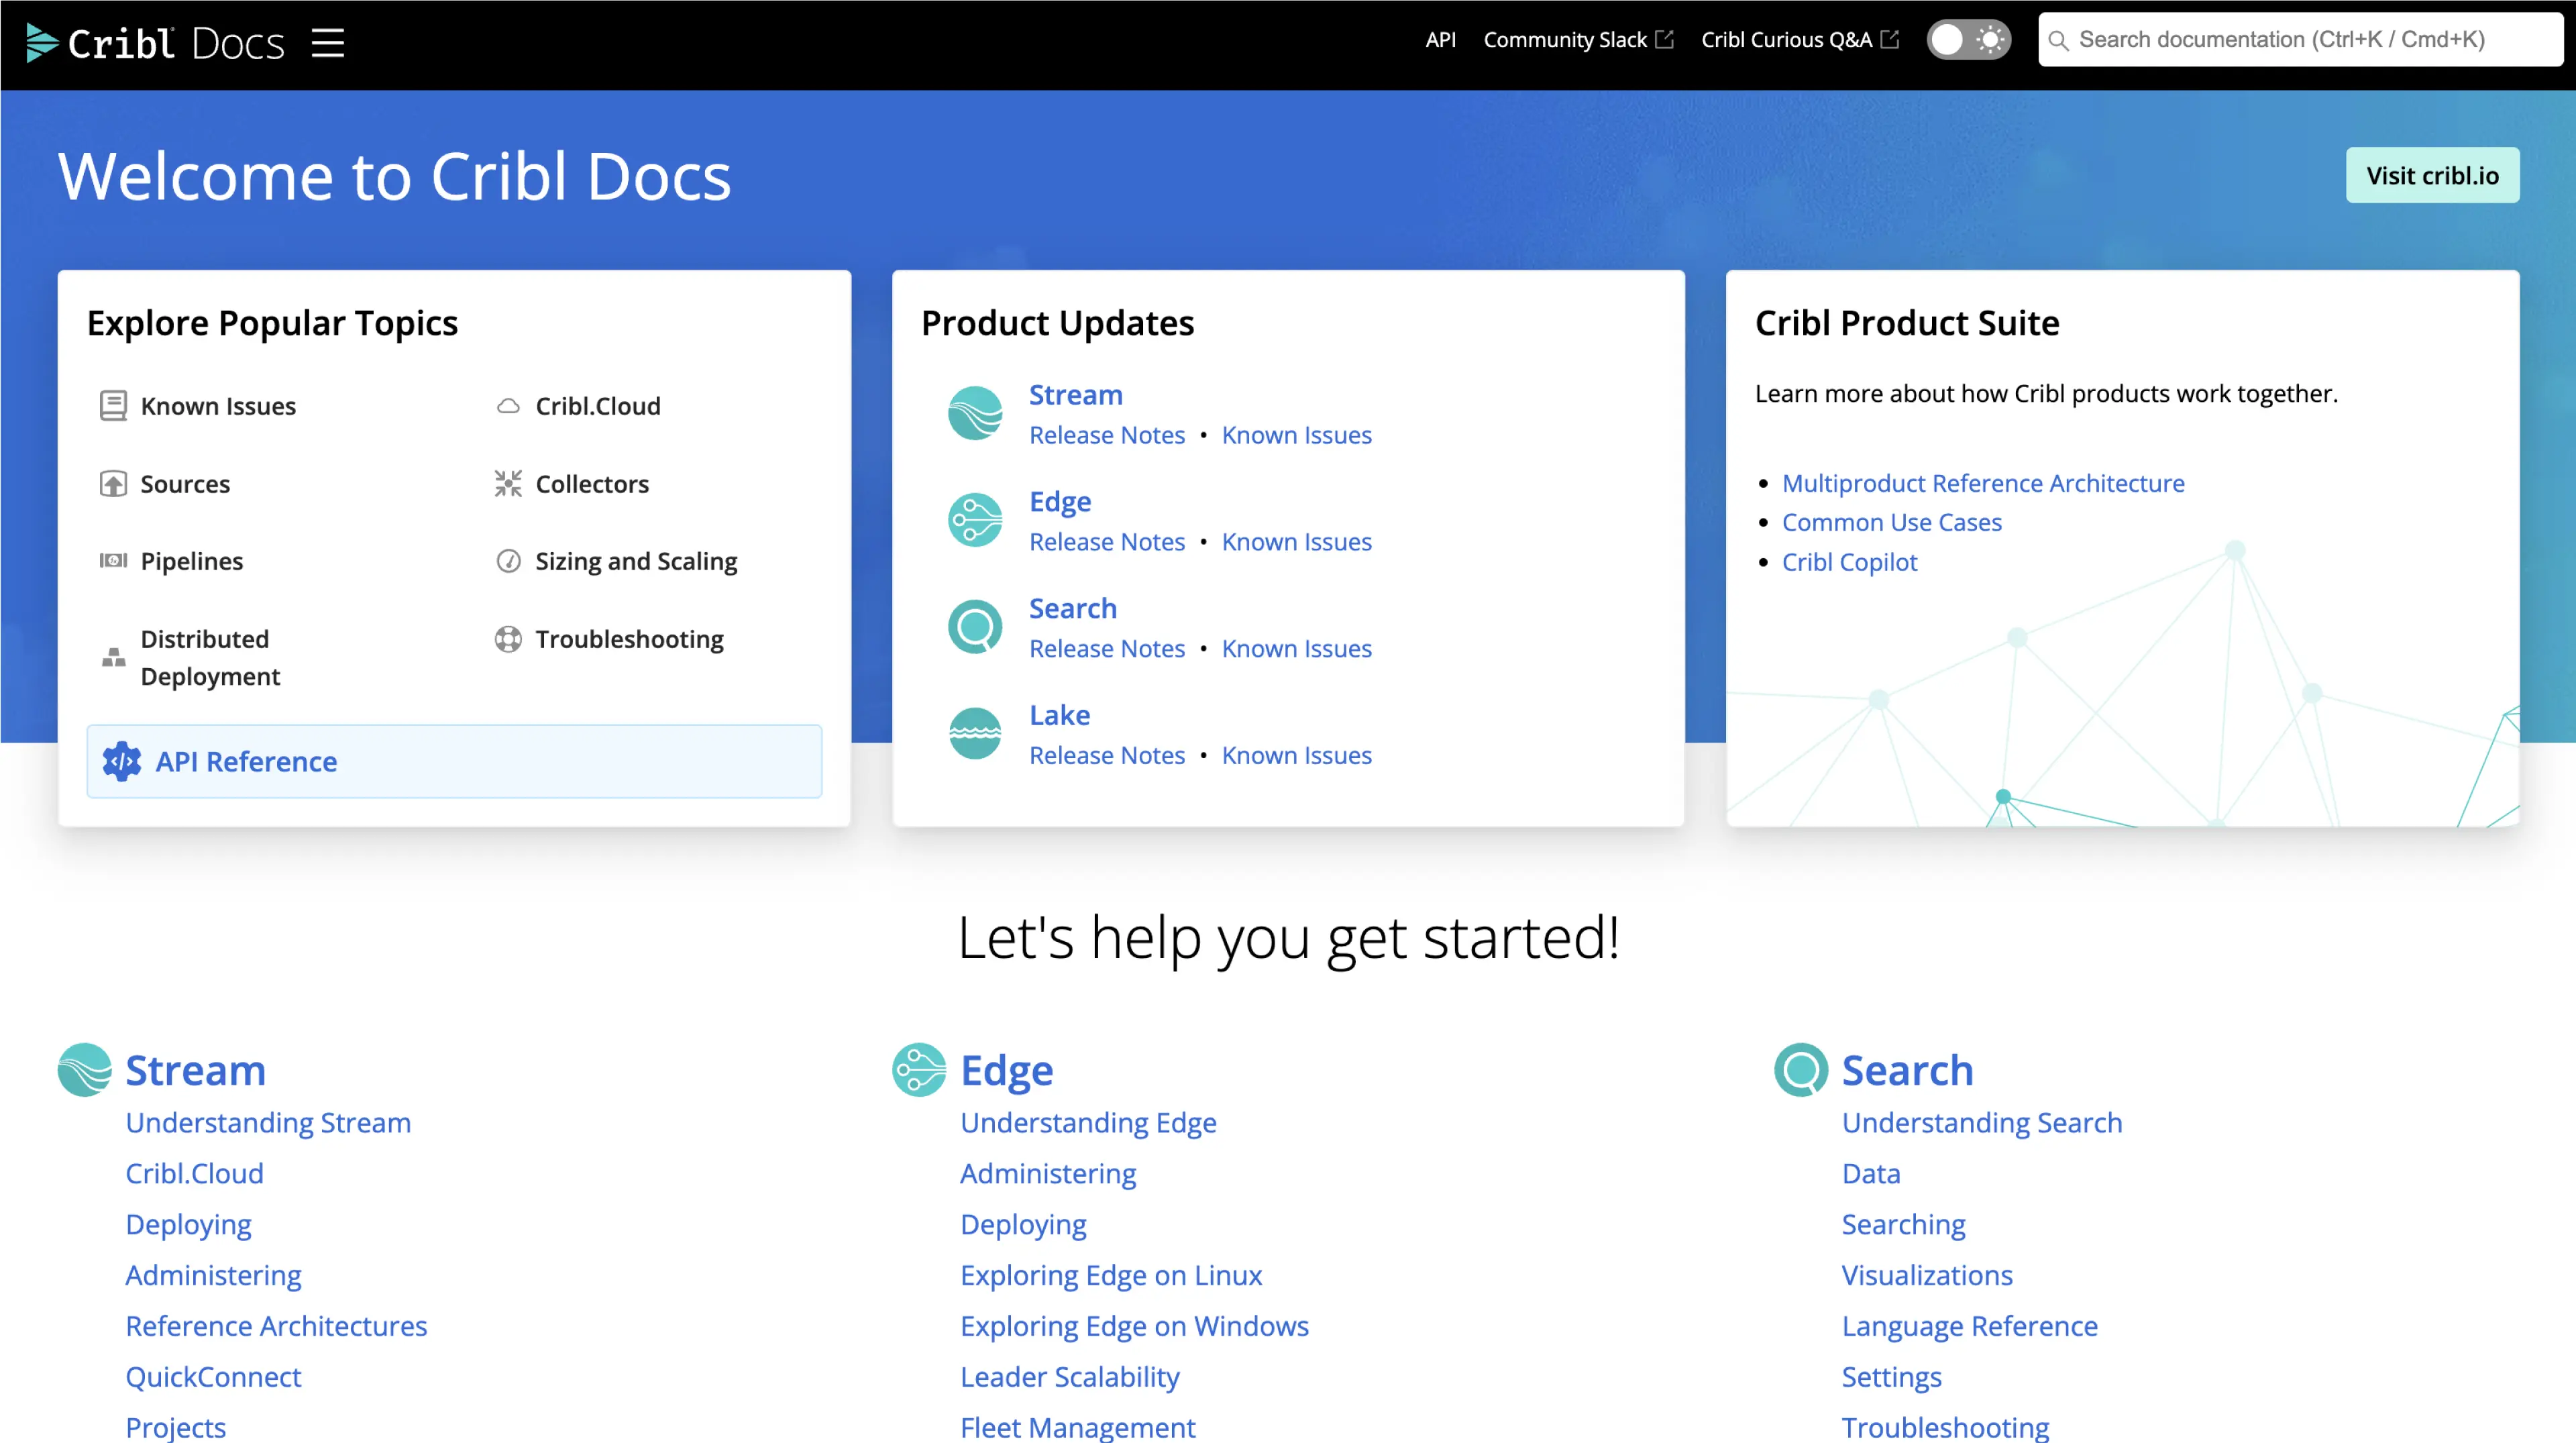Click the large Edge icon in get started

click(919, 1070)
